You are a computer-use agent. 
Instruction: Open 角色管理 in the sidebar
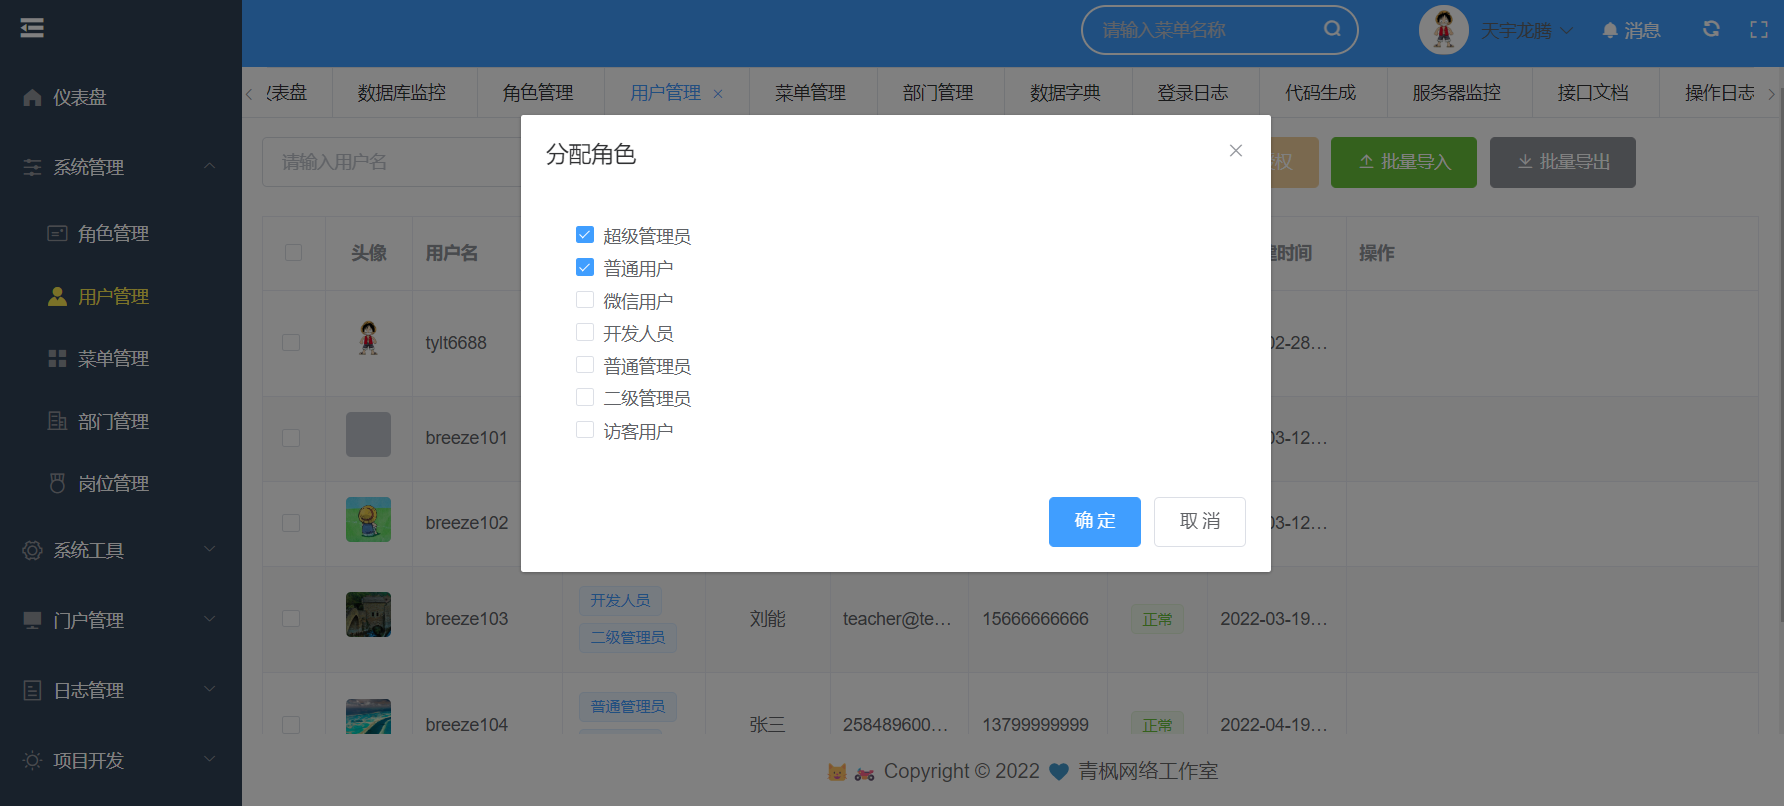[x=113, y=233]
